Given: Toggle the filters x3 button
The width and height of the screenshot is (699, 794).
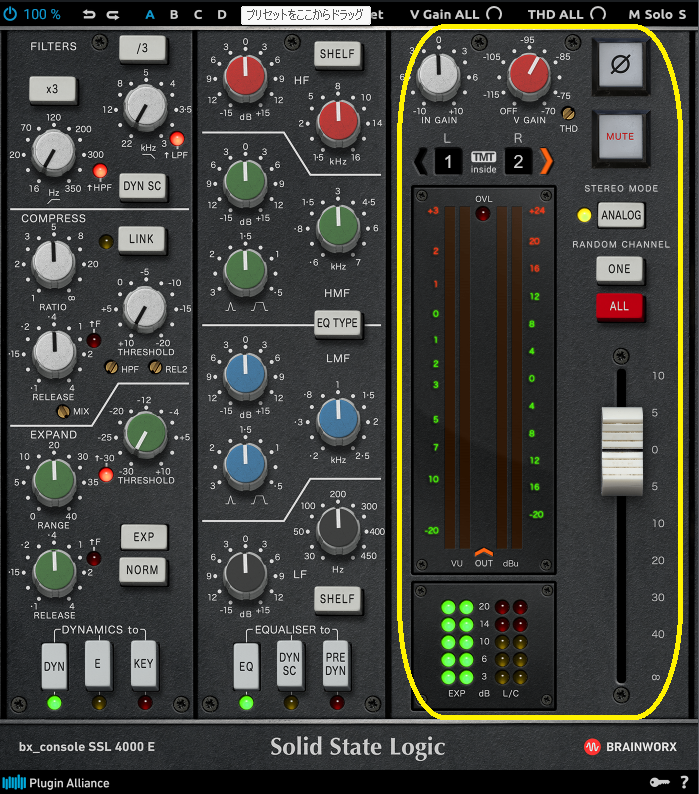Looking at the screenshot, I should (x=52, y=89).
